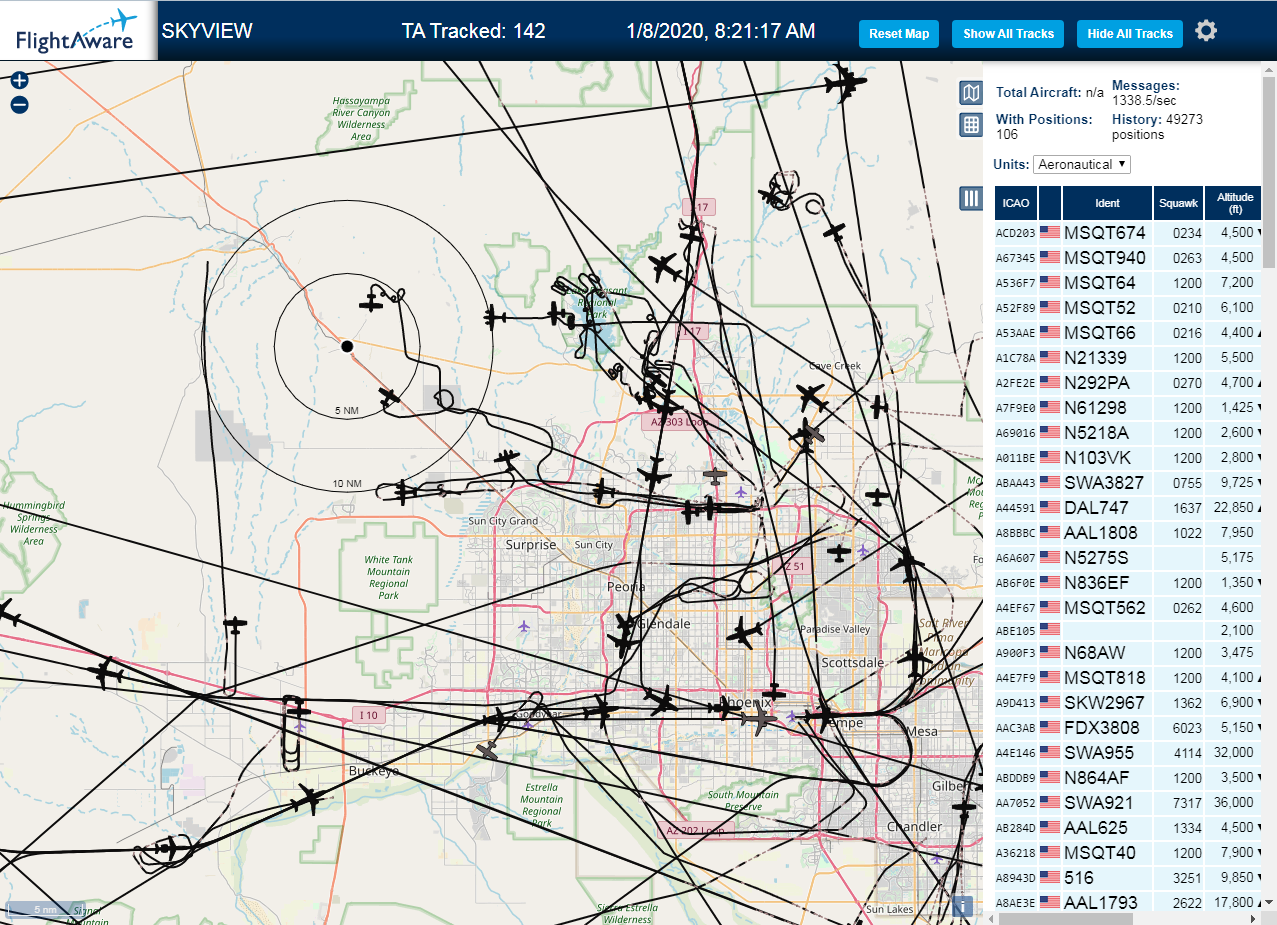Click the With Positions label
This screenshot has height=925, width=1277.
point(1044,119)
